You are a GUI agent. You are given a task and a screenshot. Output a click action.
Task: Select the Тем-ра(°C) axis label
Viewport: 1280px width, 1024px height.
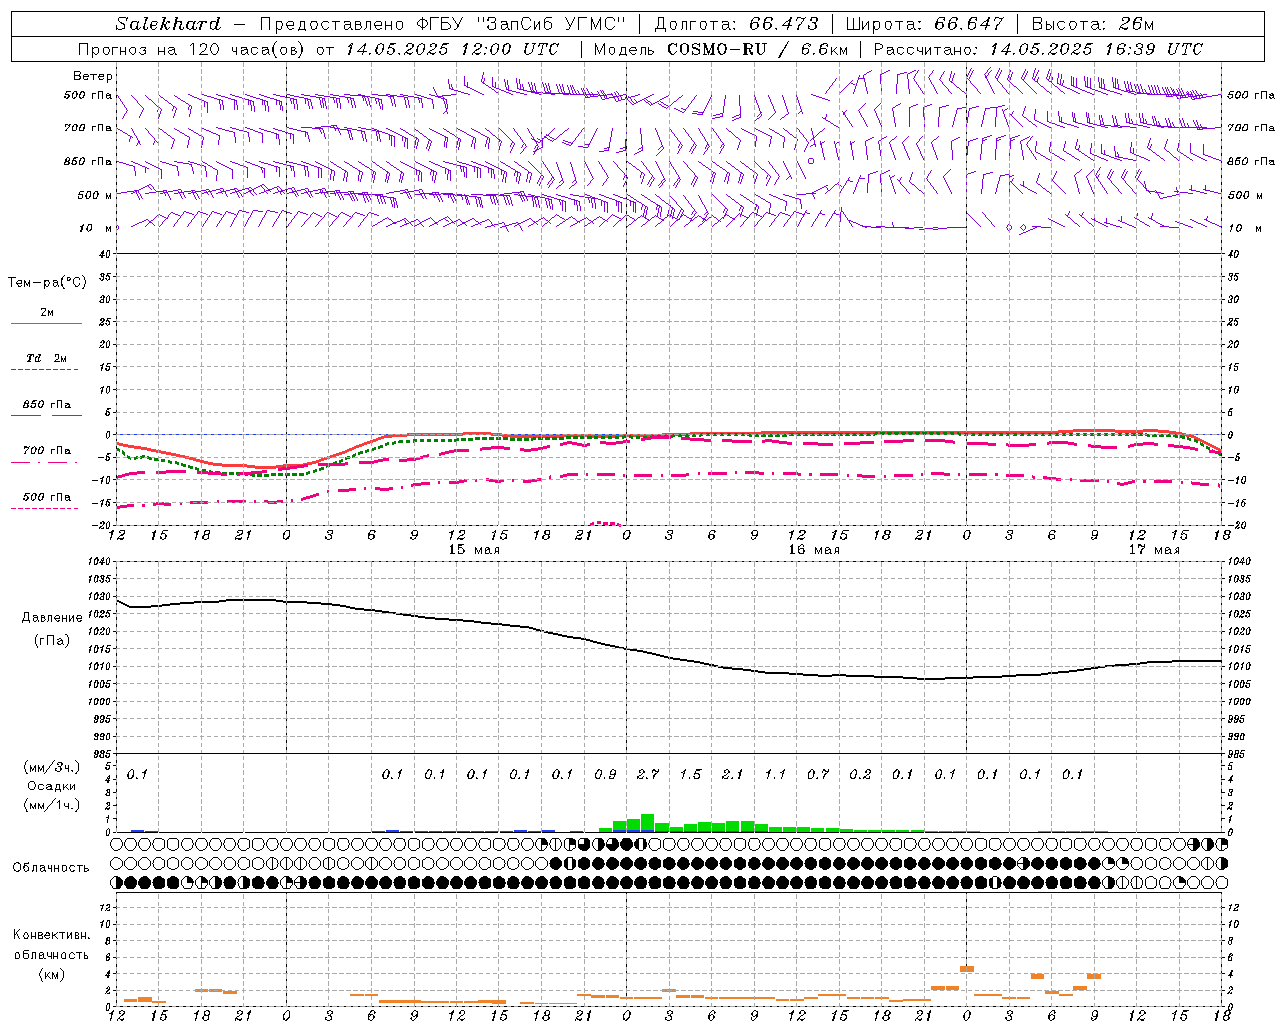(x=47, y=283)
